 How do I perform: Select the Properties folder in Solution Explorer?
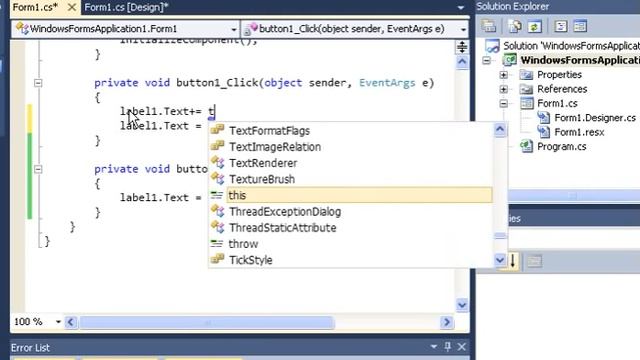[559, 75]
